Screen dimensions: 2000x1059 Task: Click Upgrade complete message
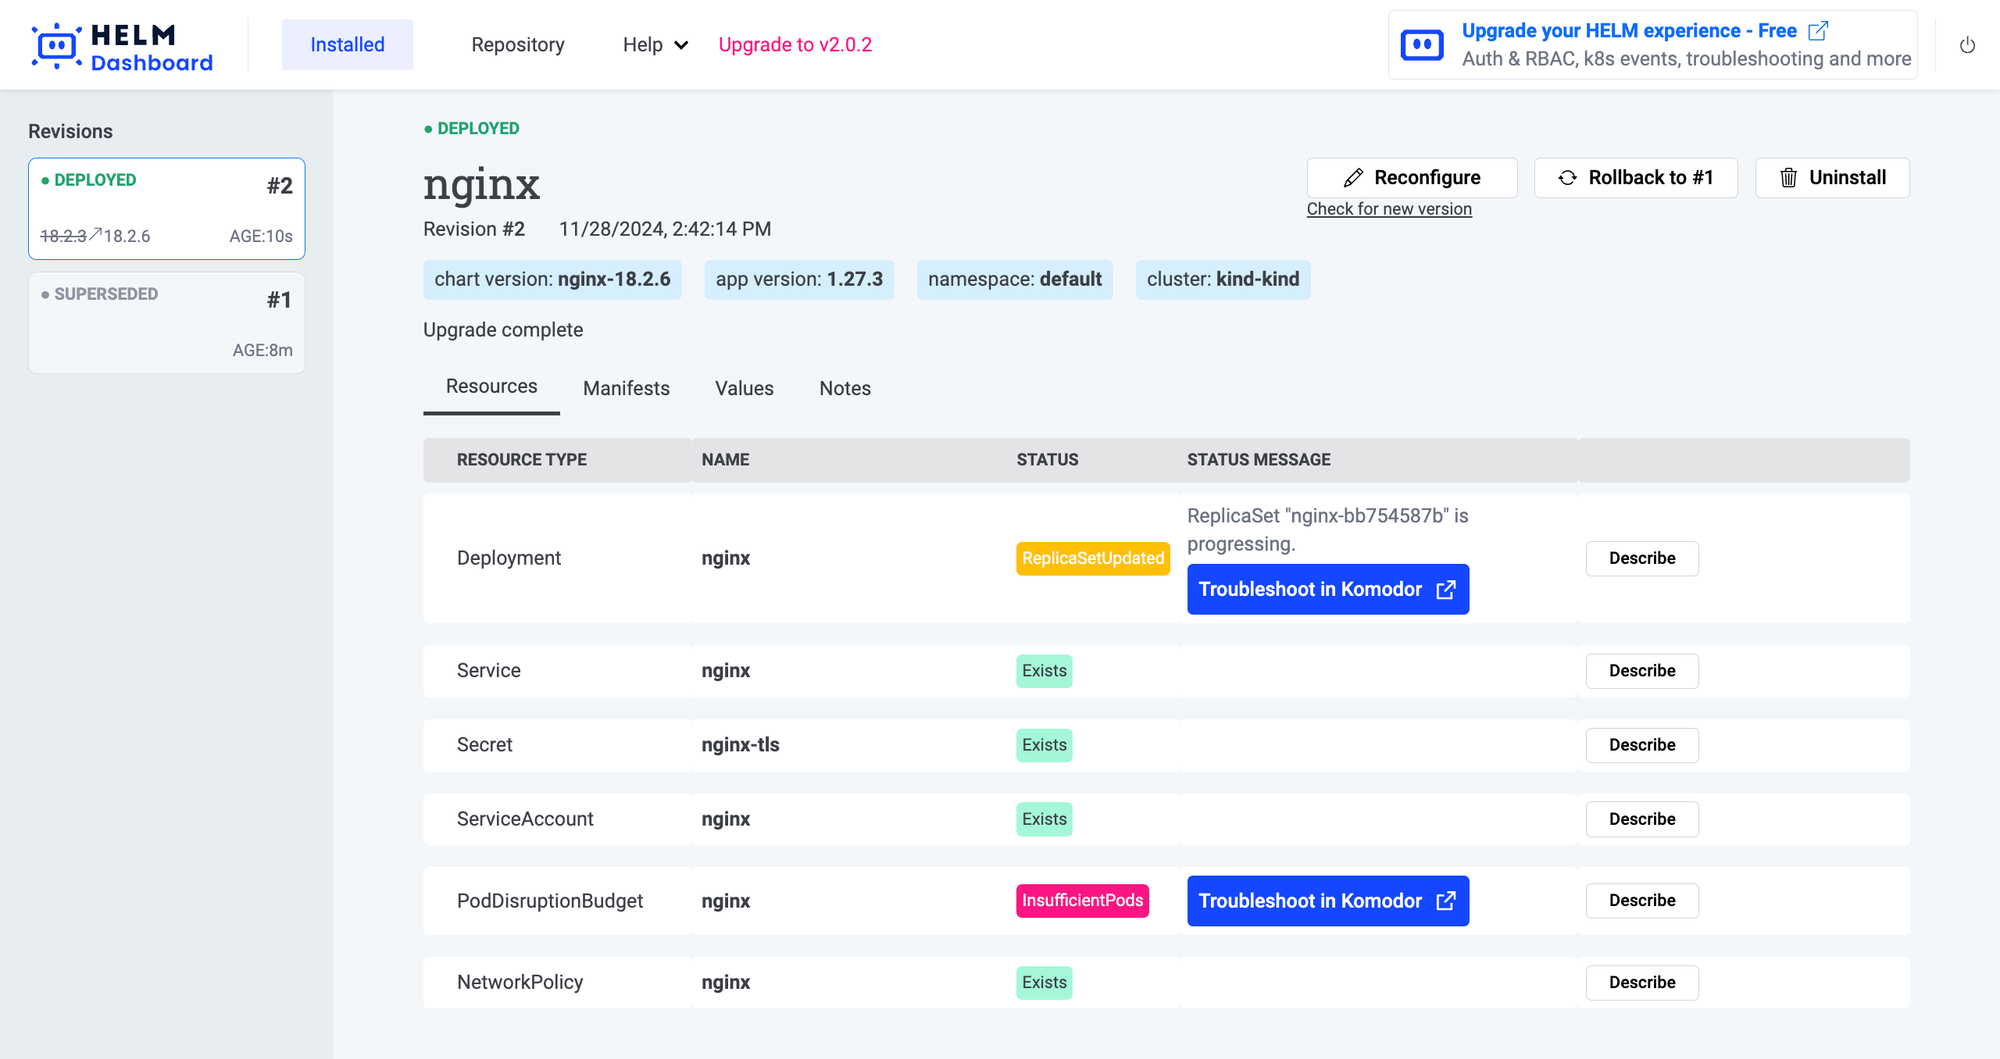(503, 330)
